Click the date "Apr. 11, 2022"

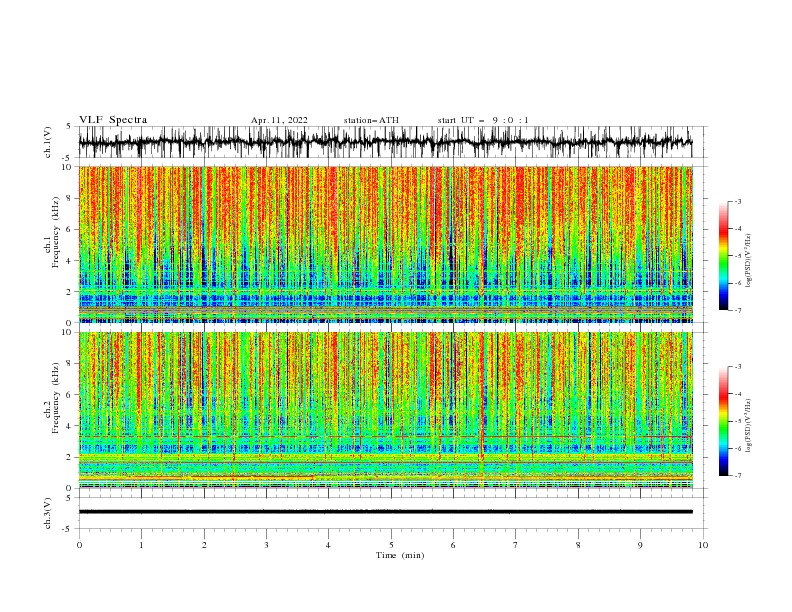(279, 120)
